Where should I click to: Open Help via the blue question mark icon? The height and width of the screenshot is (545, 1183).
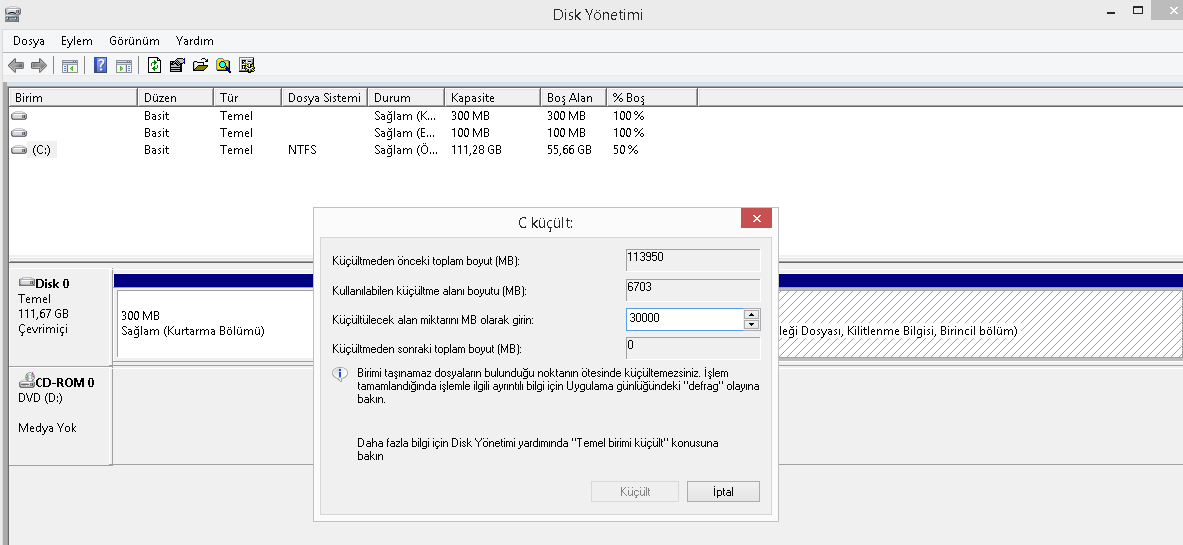tap(101, 65)
